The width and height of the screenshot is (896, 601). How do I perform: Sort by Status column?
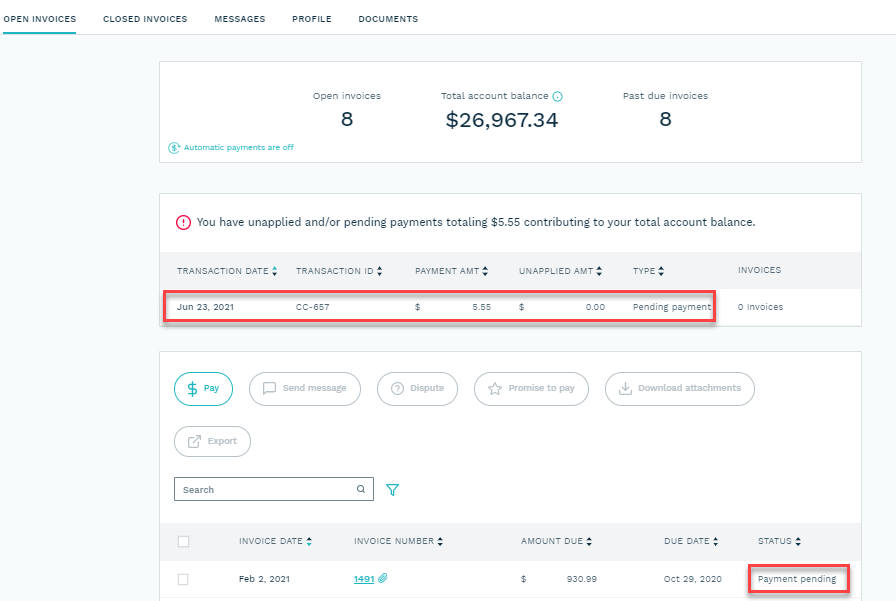coord(801,540)
